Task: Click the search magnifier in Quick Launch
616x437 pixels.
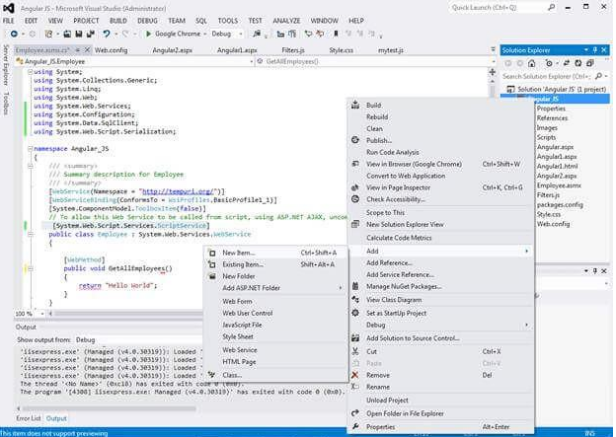Action: [x=552, y=7]
